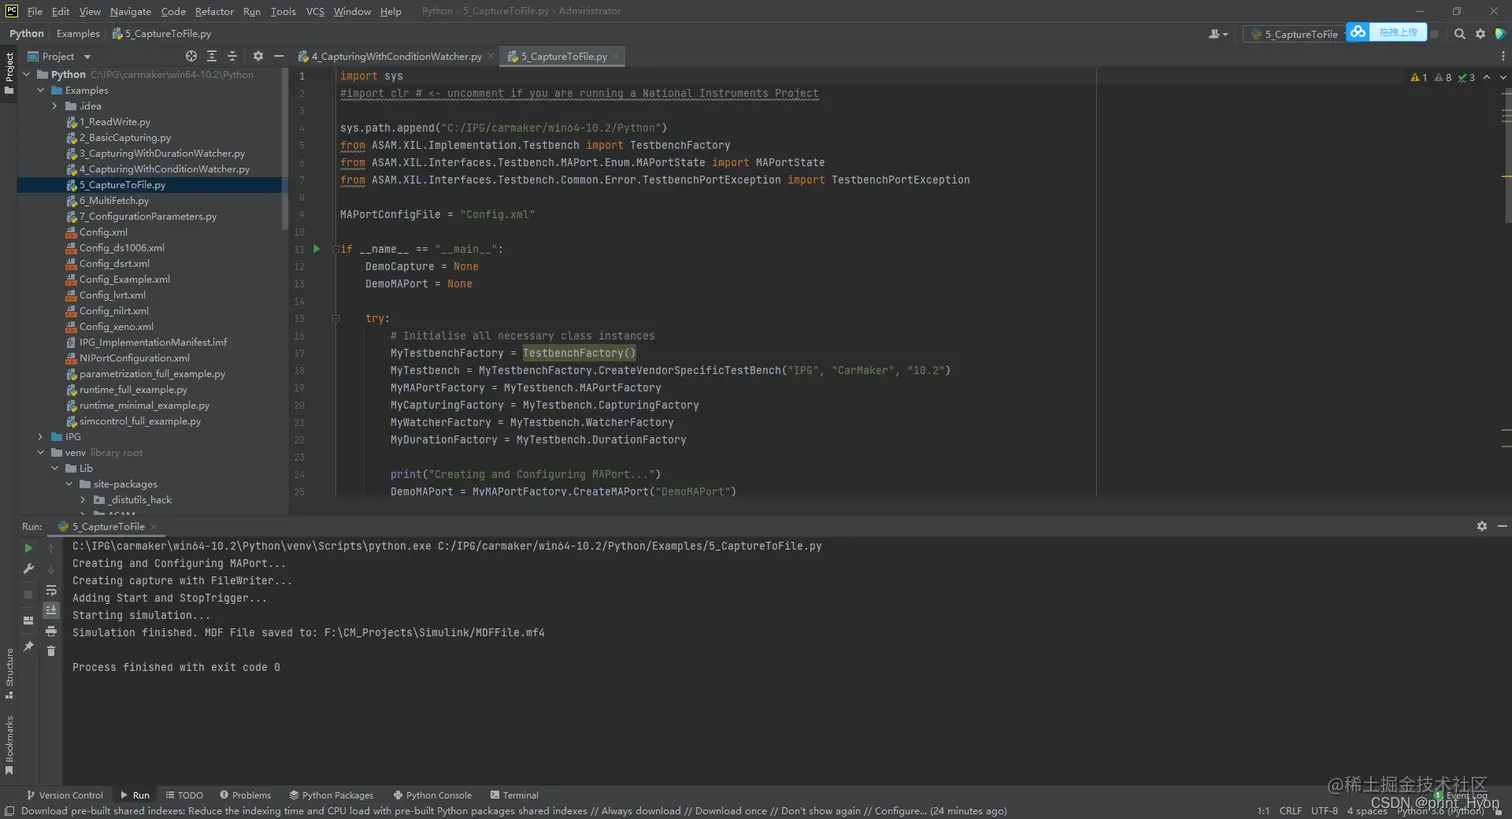Open the File menu
This screenshot has height=819, width=1512.
click(35, 11)
